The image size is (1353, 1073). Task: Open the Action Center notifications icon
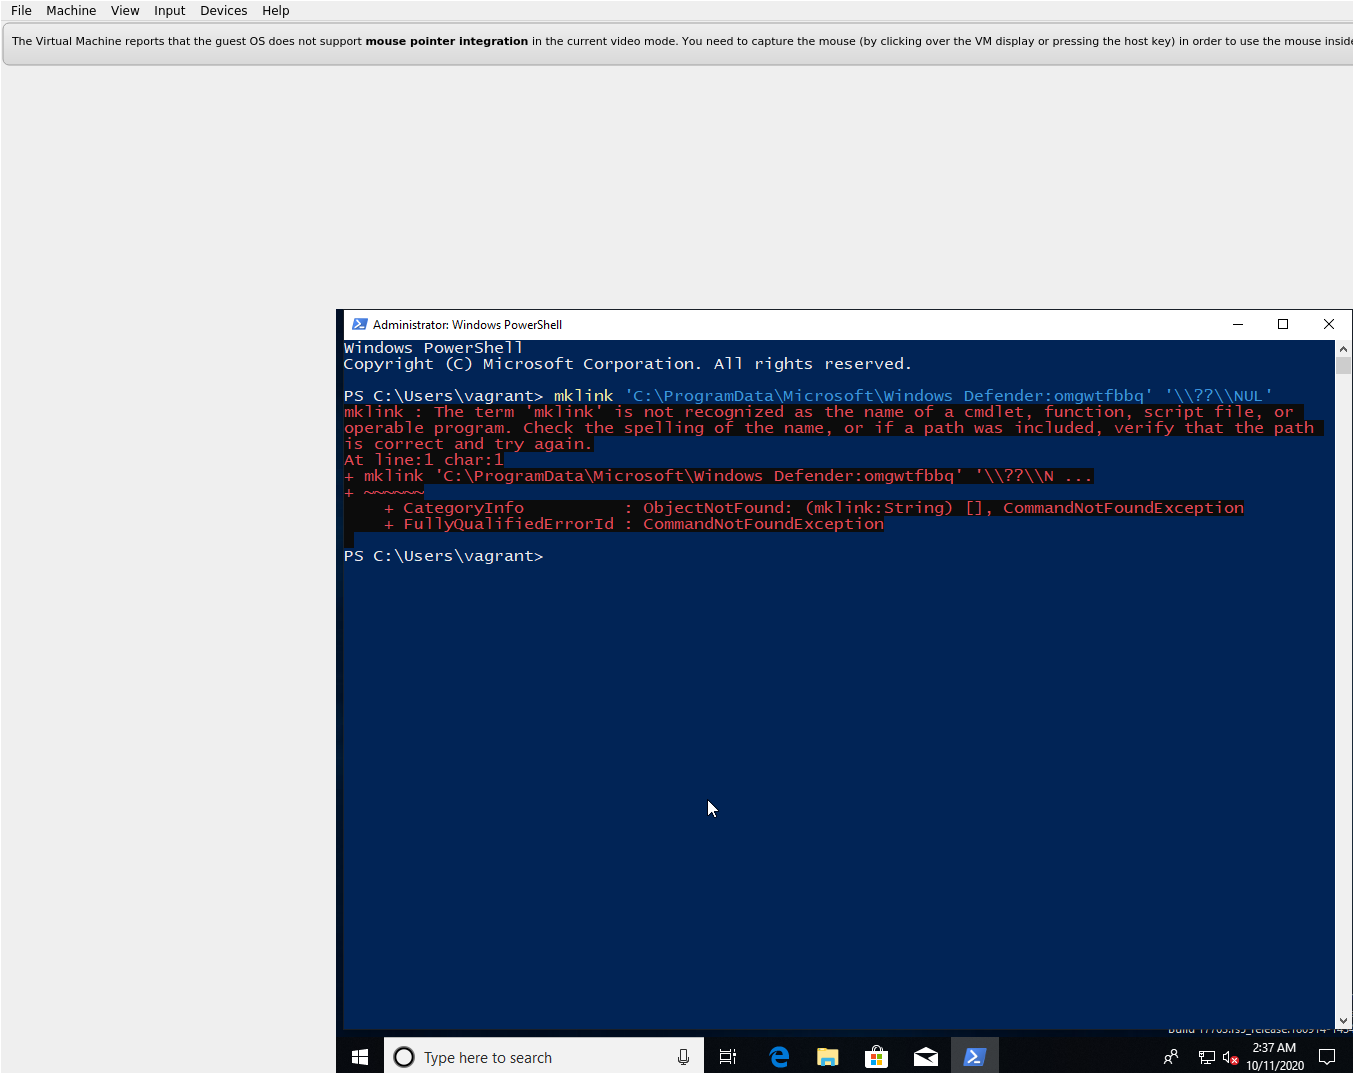(1327, 1057)
